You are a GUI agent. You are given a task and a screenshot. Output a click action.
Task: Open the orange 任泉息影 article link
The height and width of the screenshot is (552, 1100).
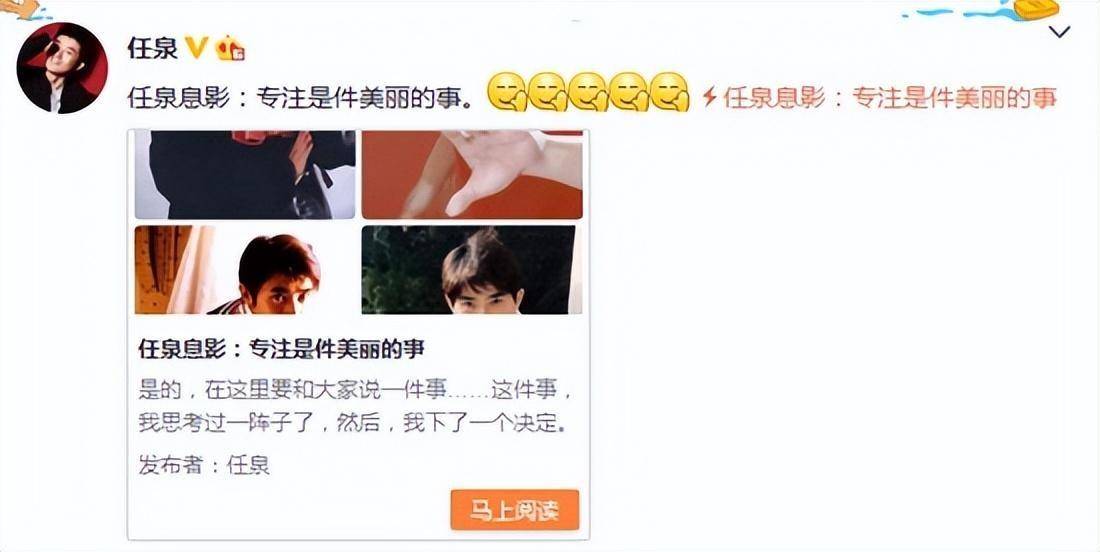point(890,97)
